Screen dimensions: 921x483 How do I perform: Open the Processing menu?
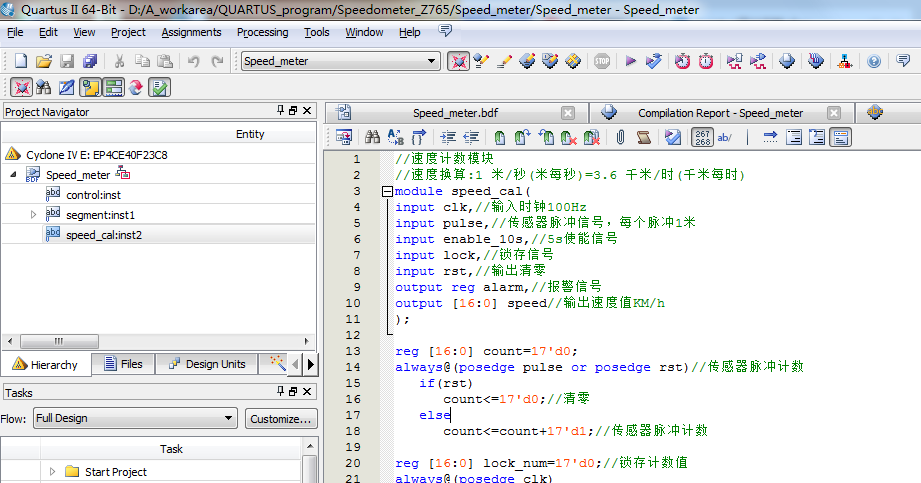tap(263, 32)
